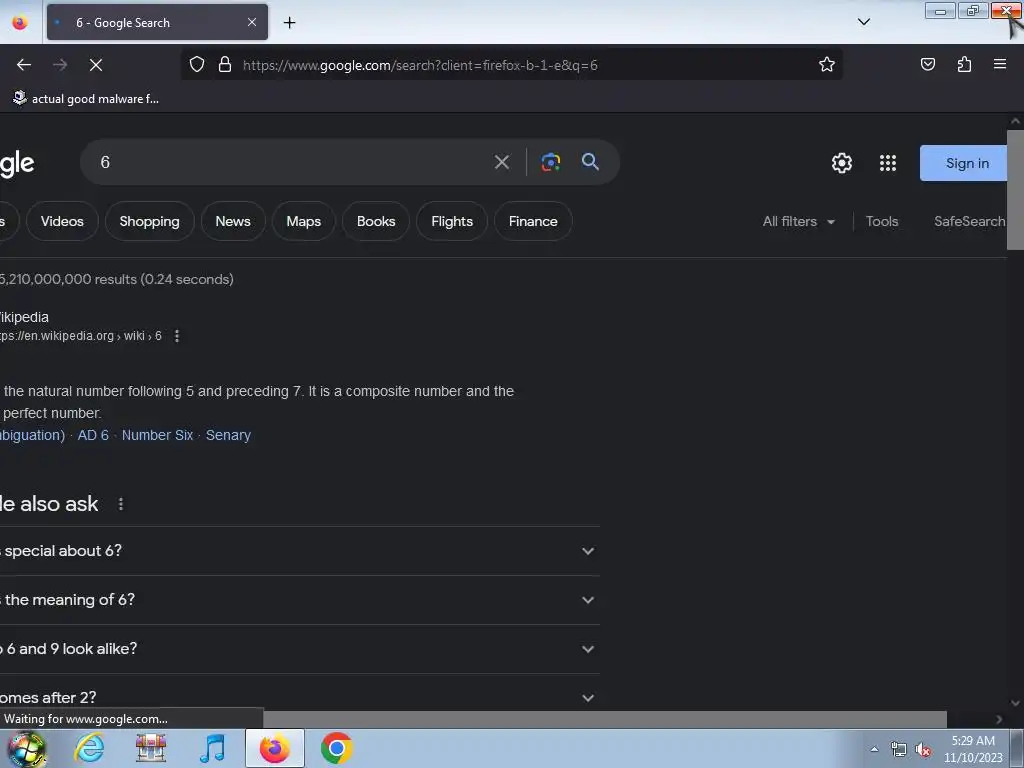Image resolution: width=1024 pixels, height=768 pixels.
Task: Clear the Google search box text
Action: pyautogui.click(x=502, y=162)
